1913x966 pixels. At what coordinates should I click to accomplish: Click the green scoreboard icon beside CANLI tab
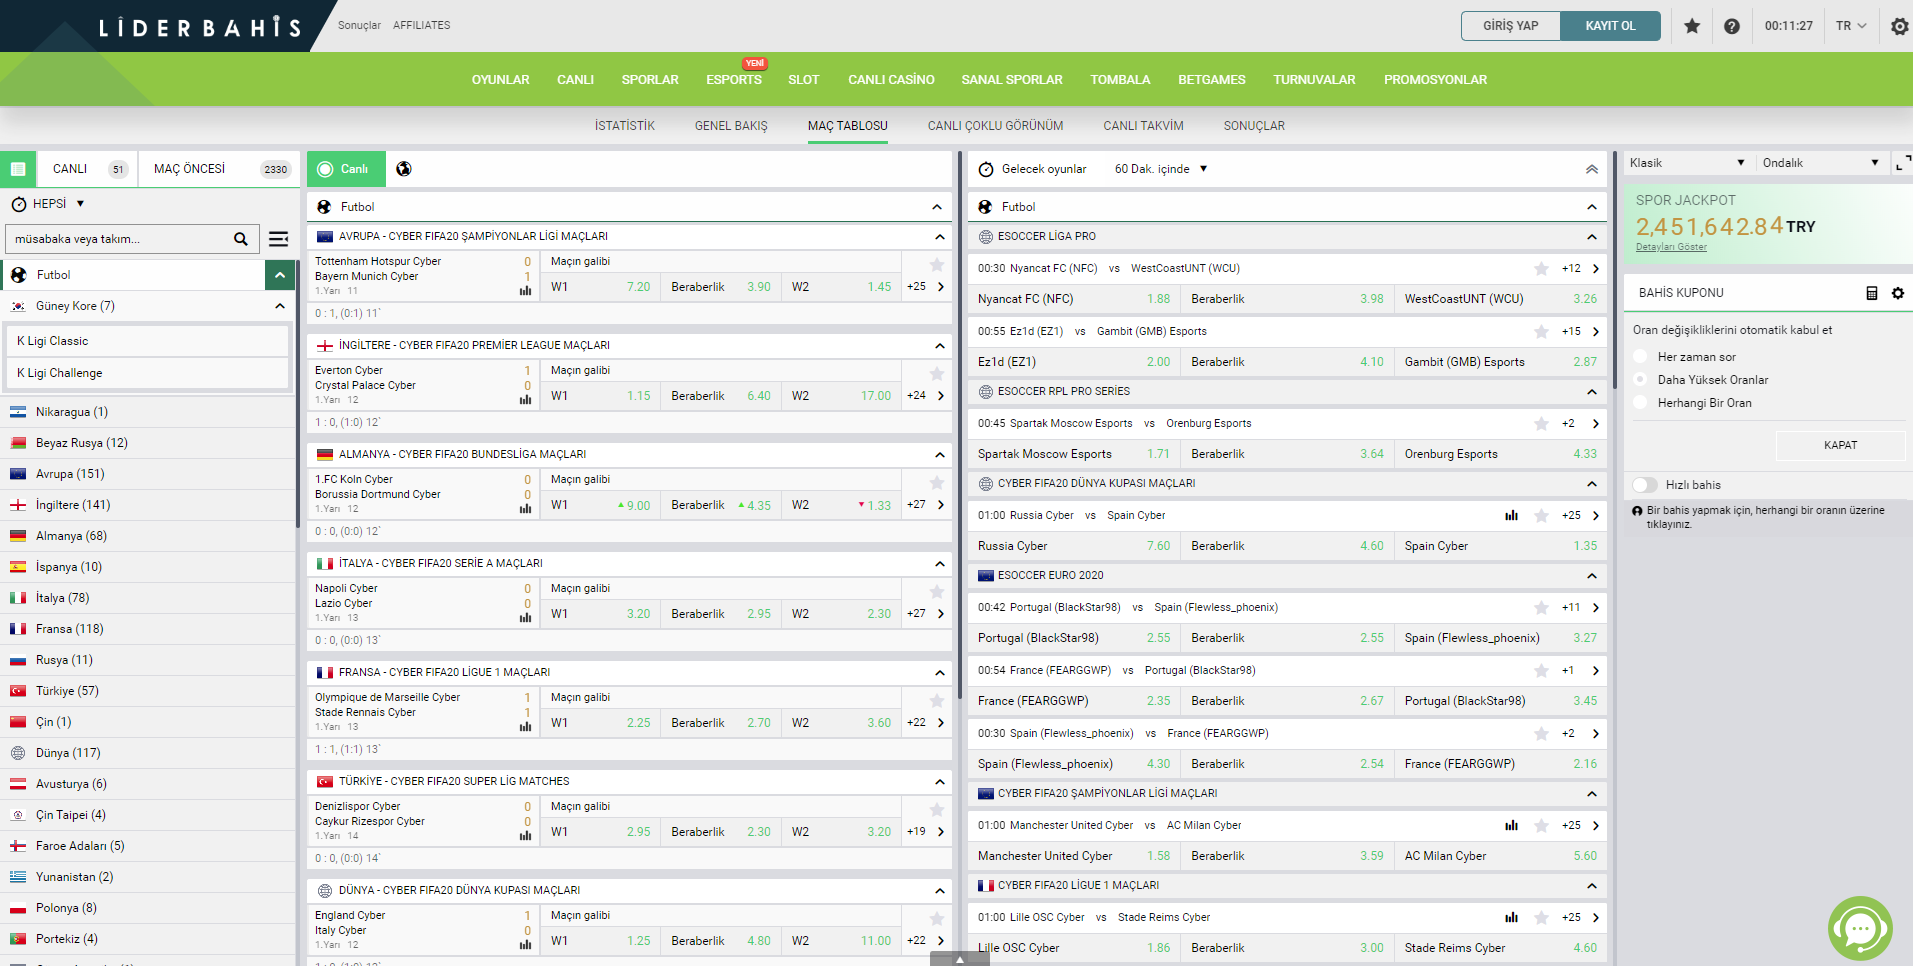coord(18,169)
